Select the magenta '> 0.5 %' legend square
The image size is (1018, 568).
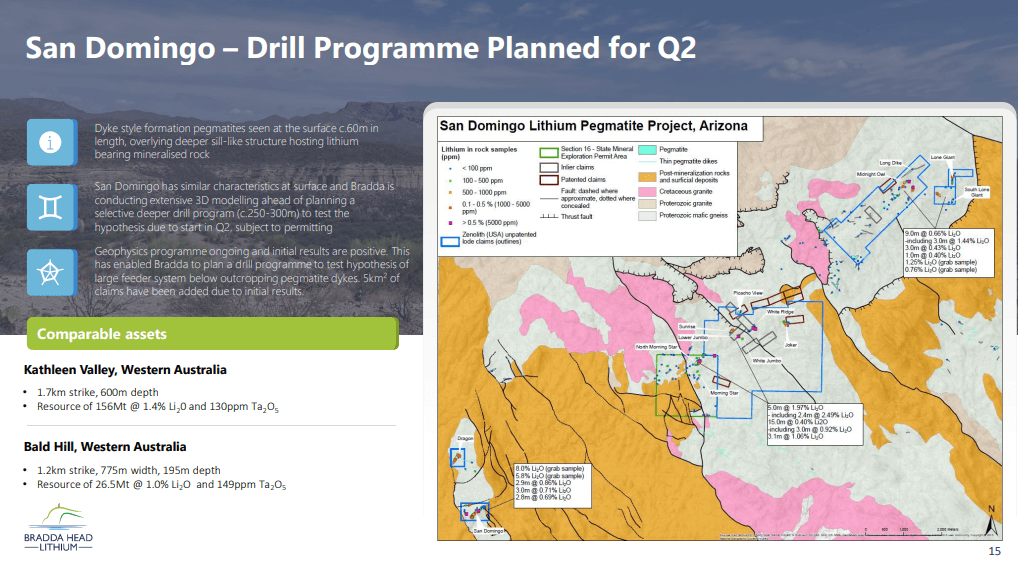451,223
